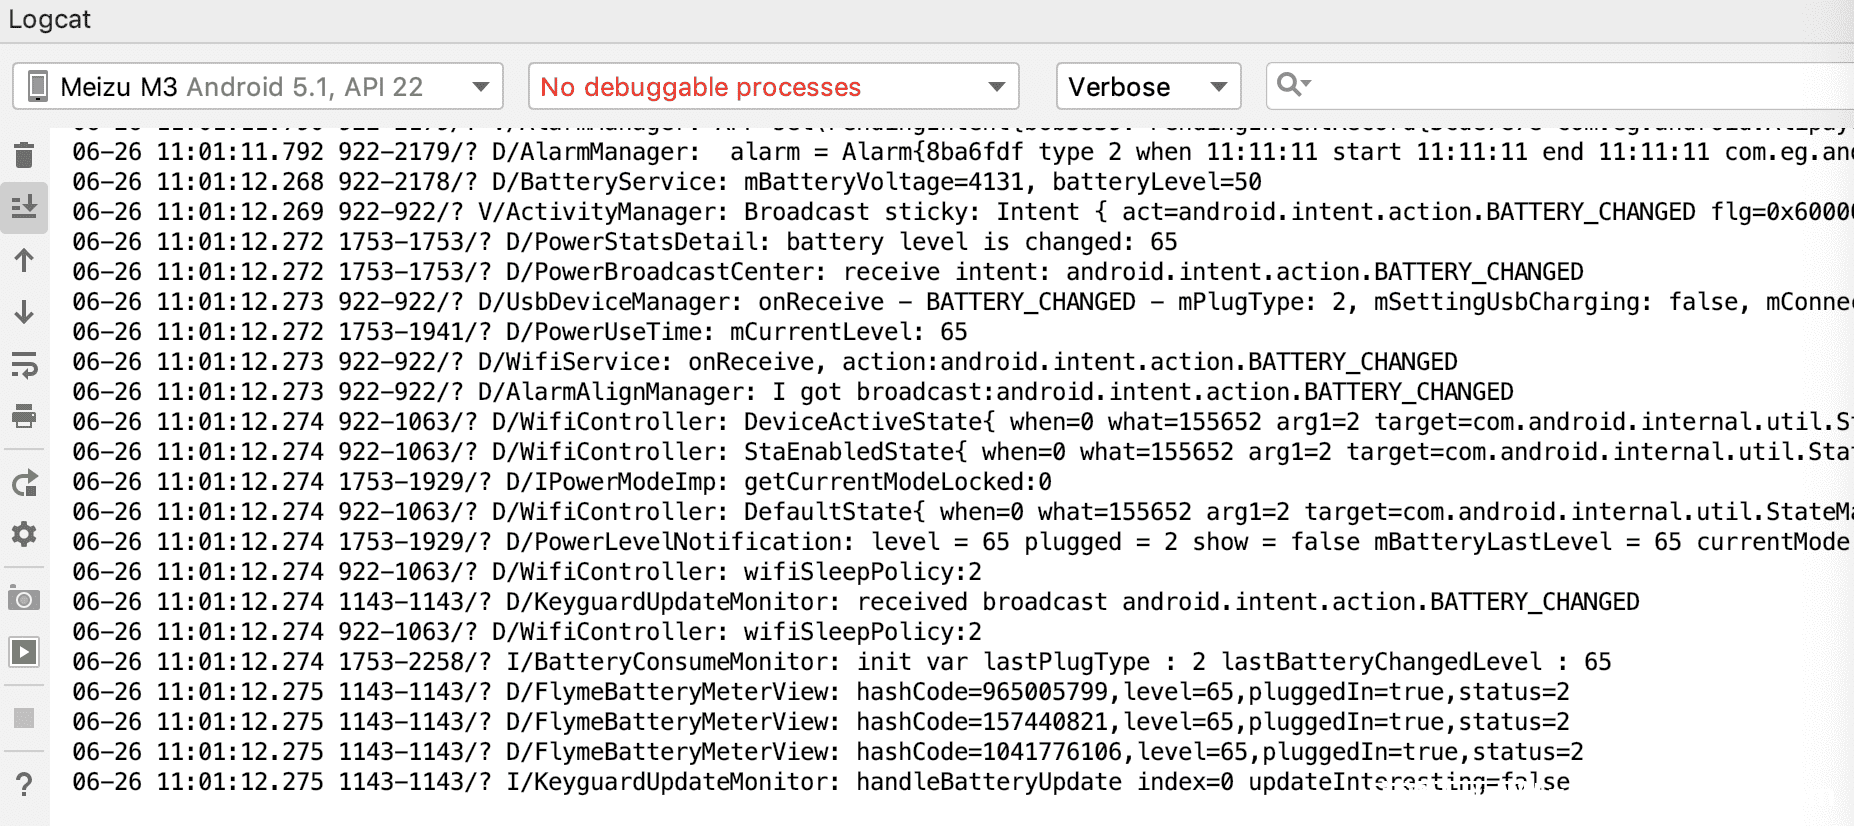Clear logcat with the trash icon
This screenshot has width=1854, height=826.
pyautogui.click(x=24, y=155)
